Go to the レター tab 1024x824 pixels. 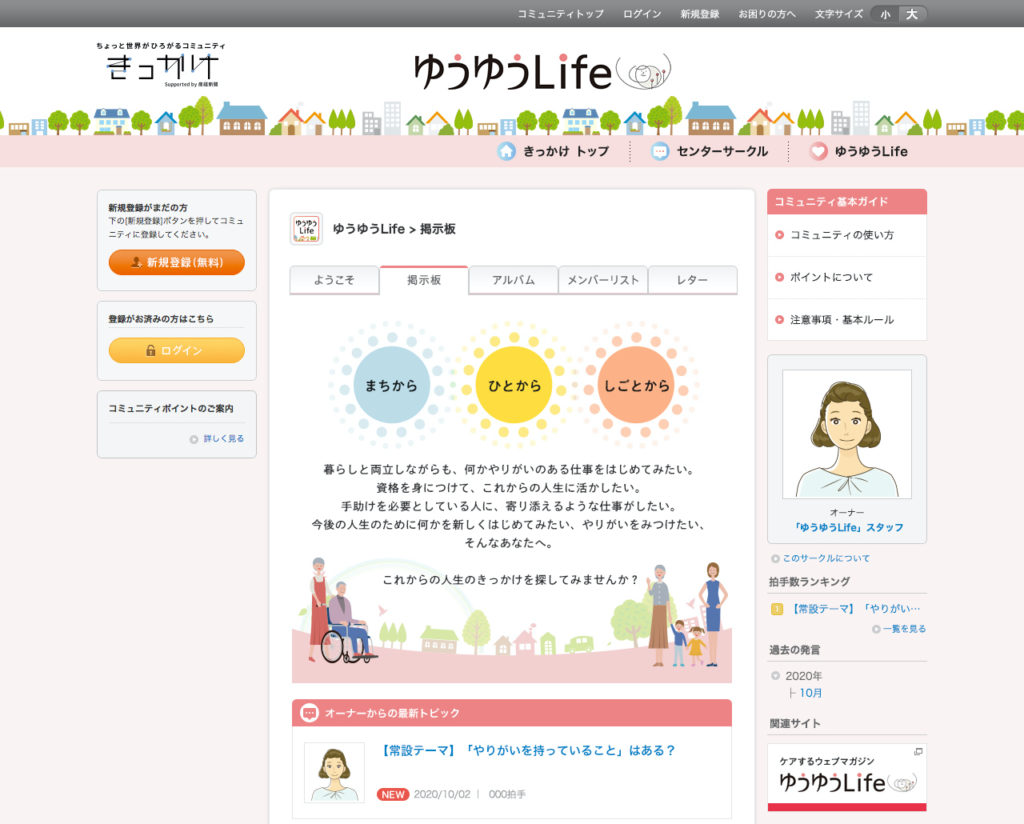tap(692, 279)
